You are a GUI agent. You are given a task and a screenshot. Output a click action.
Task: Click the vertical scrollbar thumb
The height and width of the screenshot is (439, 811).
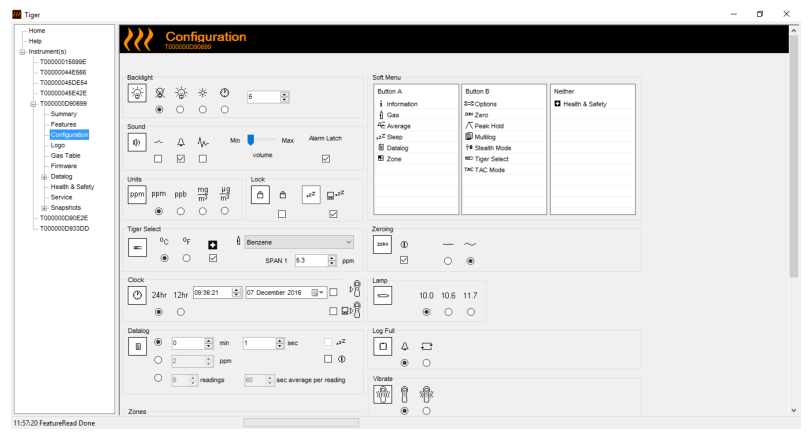[794, 157]
